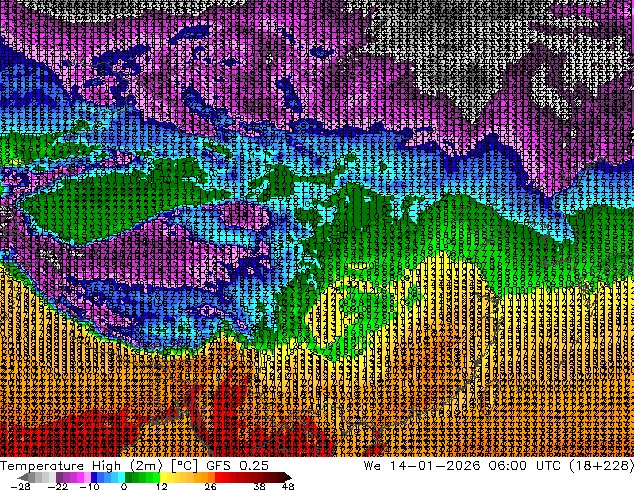
Task: Pick the dark purple swatch above -22
Action: click(59, 477)
